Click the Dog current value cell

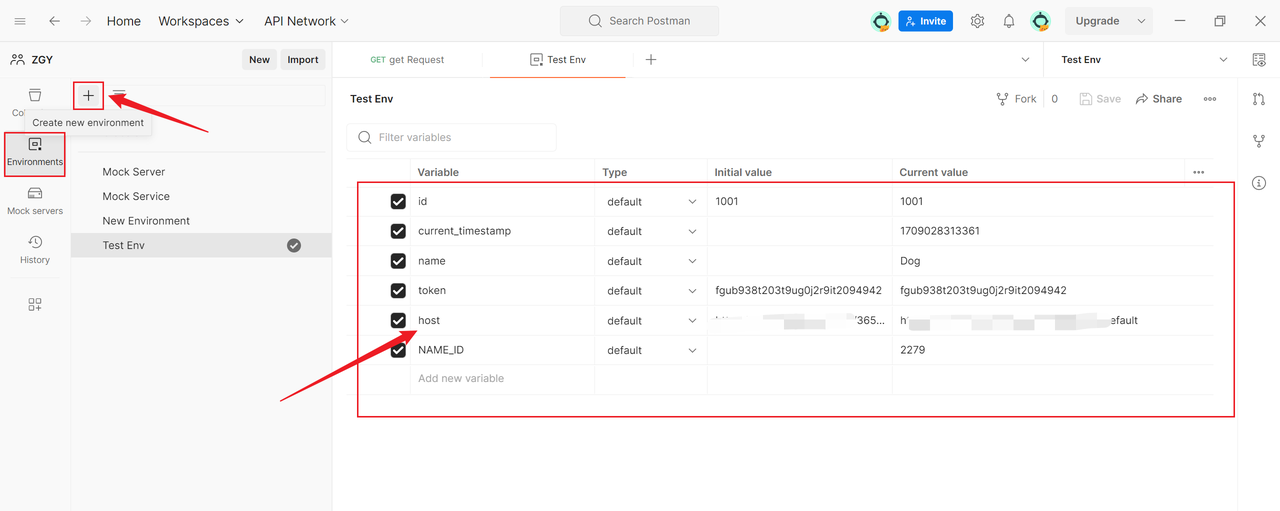(x=1052, y=261)
